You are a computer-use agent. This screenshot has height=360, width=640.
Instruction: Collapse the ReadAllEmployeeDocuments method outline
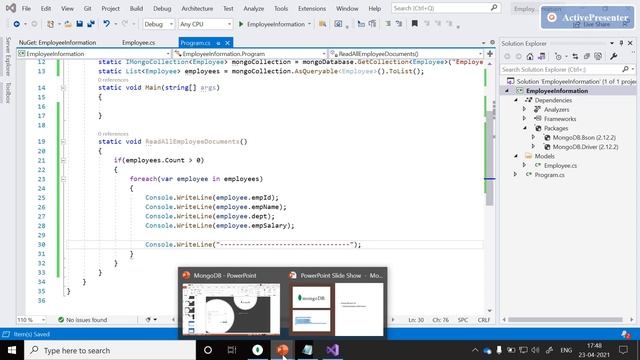[x=63, y=142]
